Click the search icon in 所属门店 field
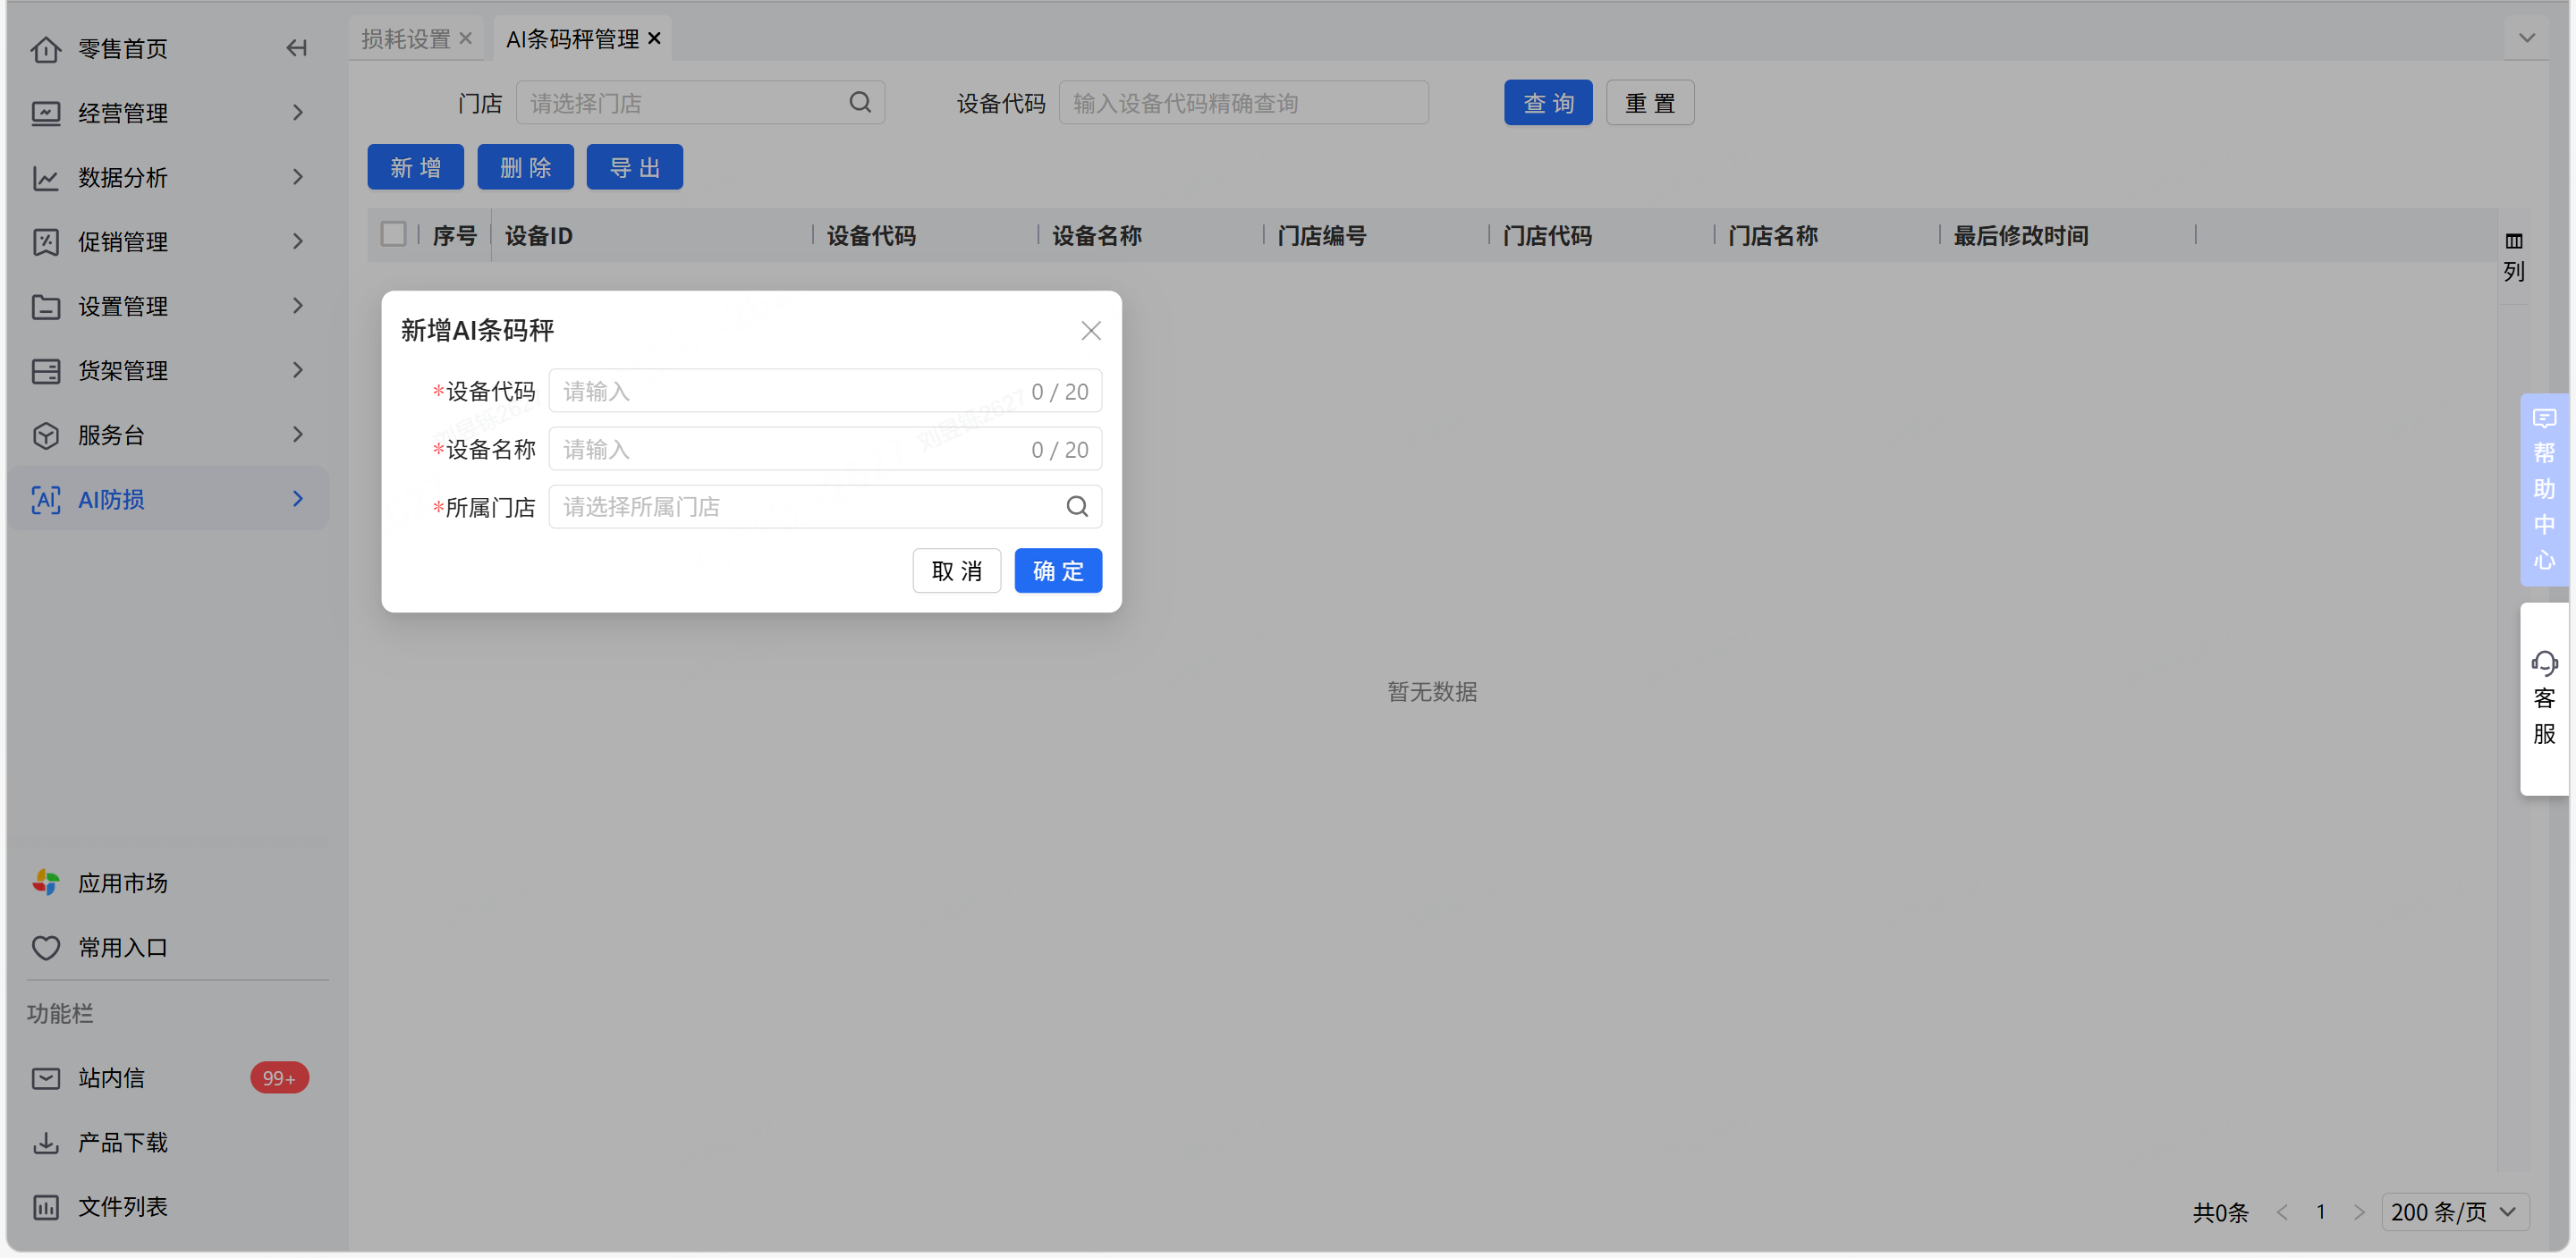The height and width of the screenshot is (1258, 2576). pyautogui.click(x=1076, y=507)
